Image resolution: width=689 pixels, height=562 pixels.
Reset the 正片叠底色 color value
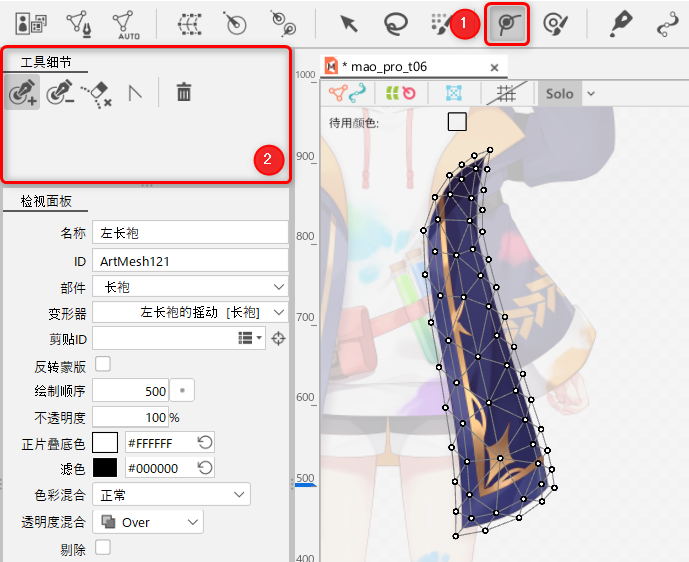click(x=205, y=442)
